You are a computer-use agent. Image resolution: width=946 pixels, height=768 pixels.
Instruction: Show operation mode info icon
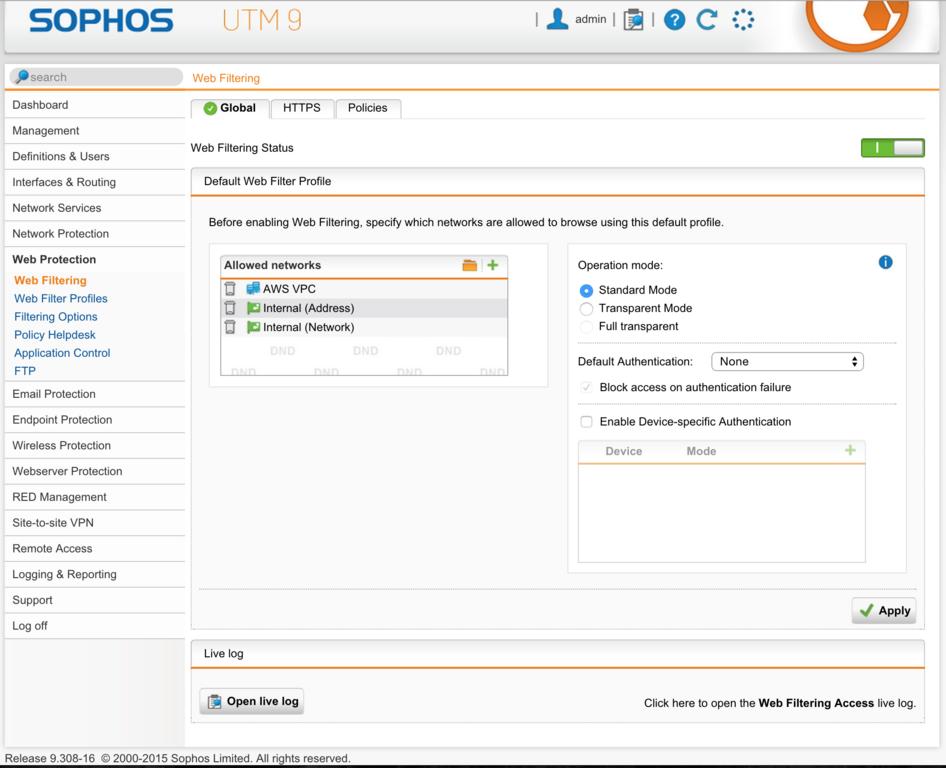click(x=885, y=262)
